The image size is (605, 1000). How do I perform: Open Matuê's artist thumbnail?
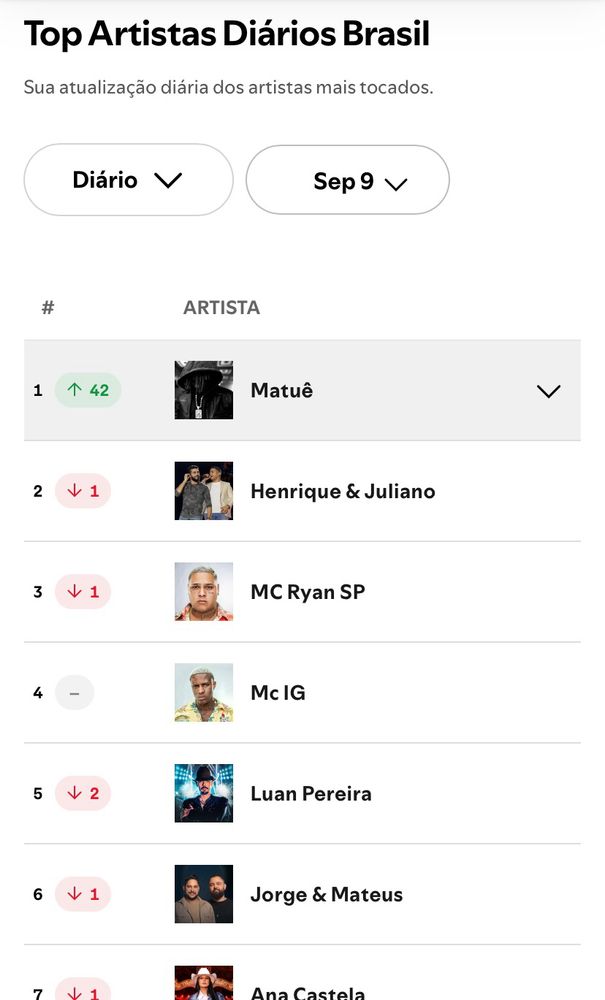coord(204,390)
